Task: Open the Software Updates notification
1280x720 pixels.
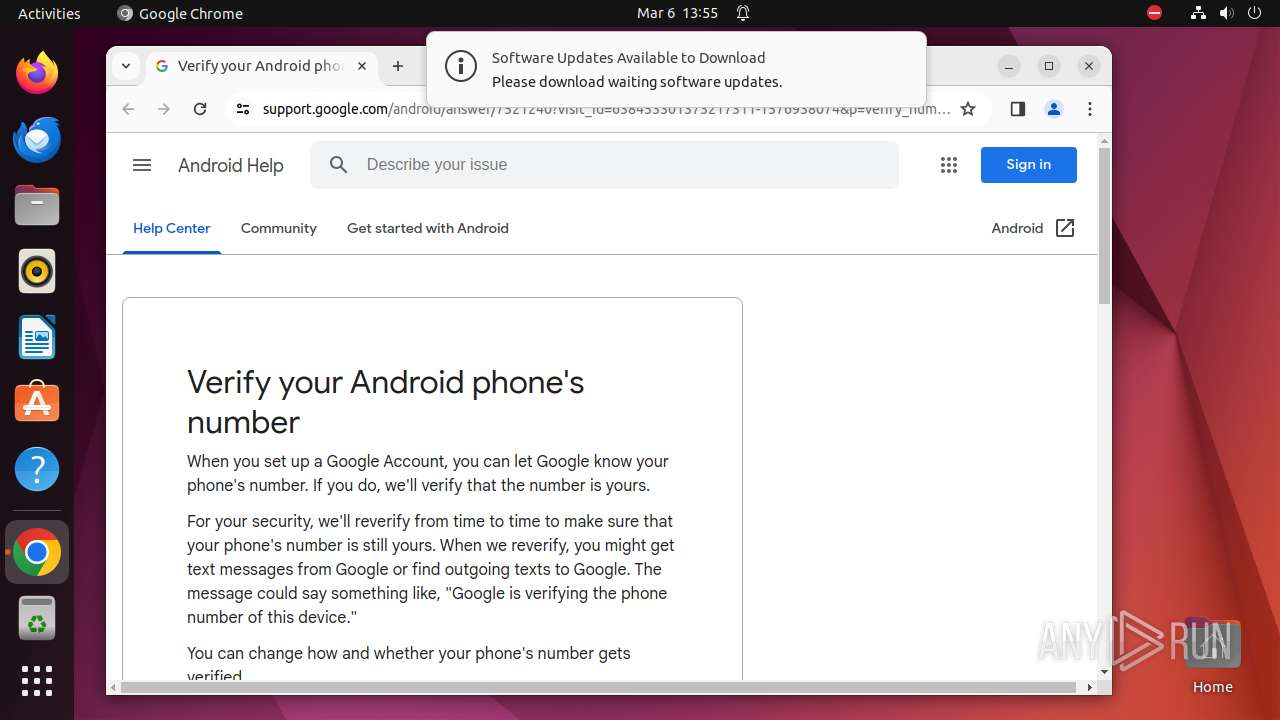Action: [676, 69]
